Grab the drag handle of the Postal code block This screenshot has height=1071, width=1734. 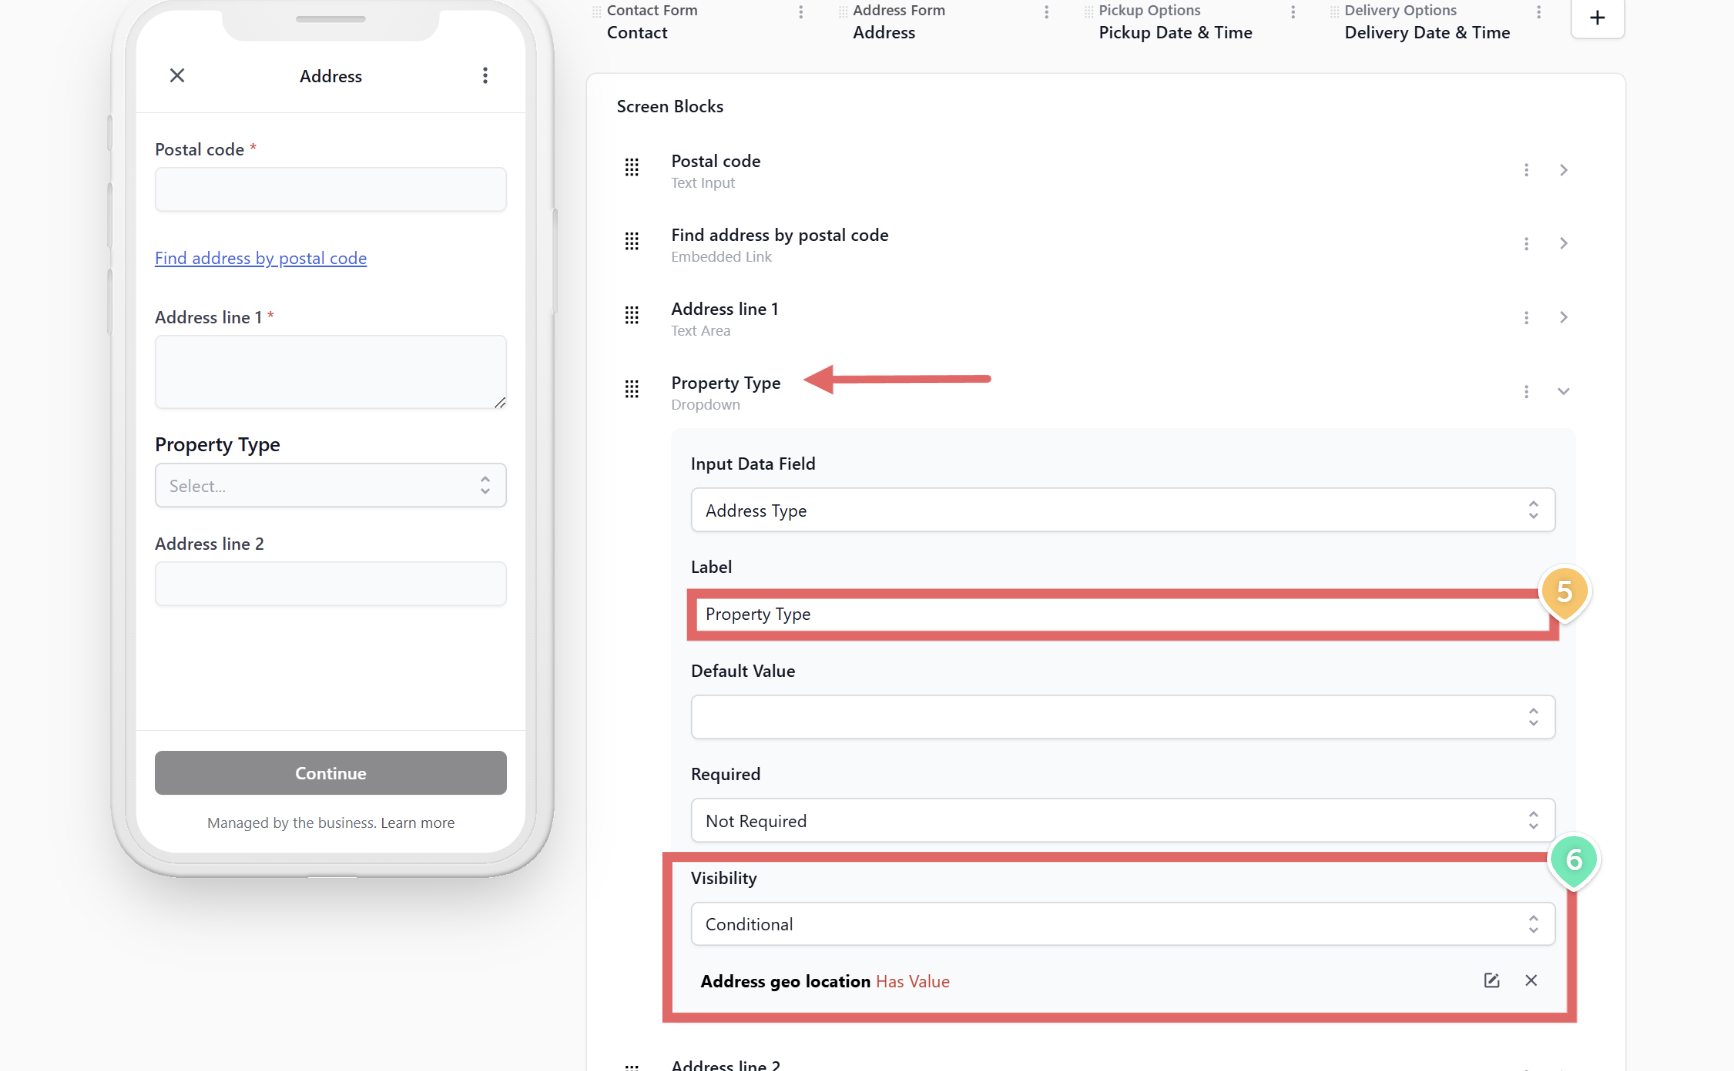pyautogui.click(x=632, y=168)
